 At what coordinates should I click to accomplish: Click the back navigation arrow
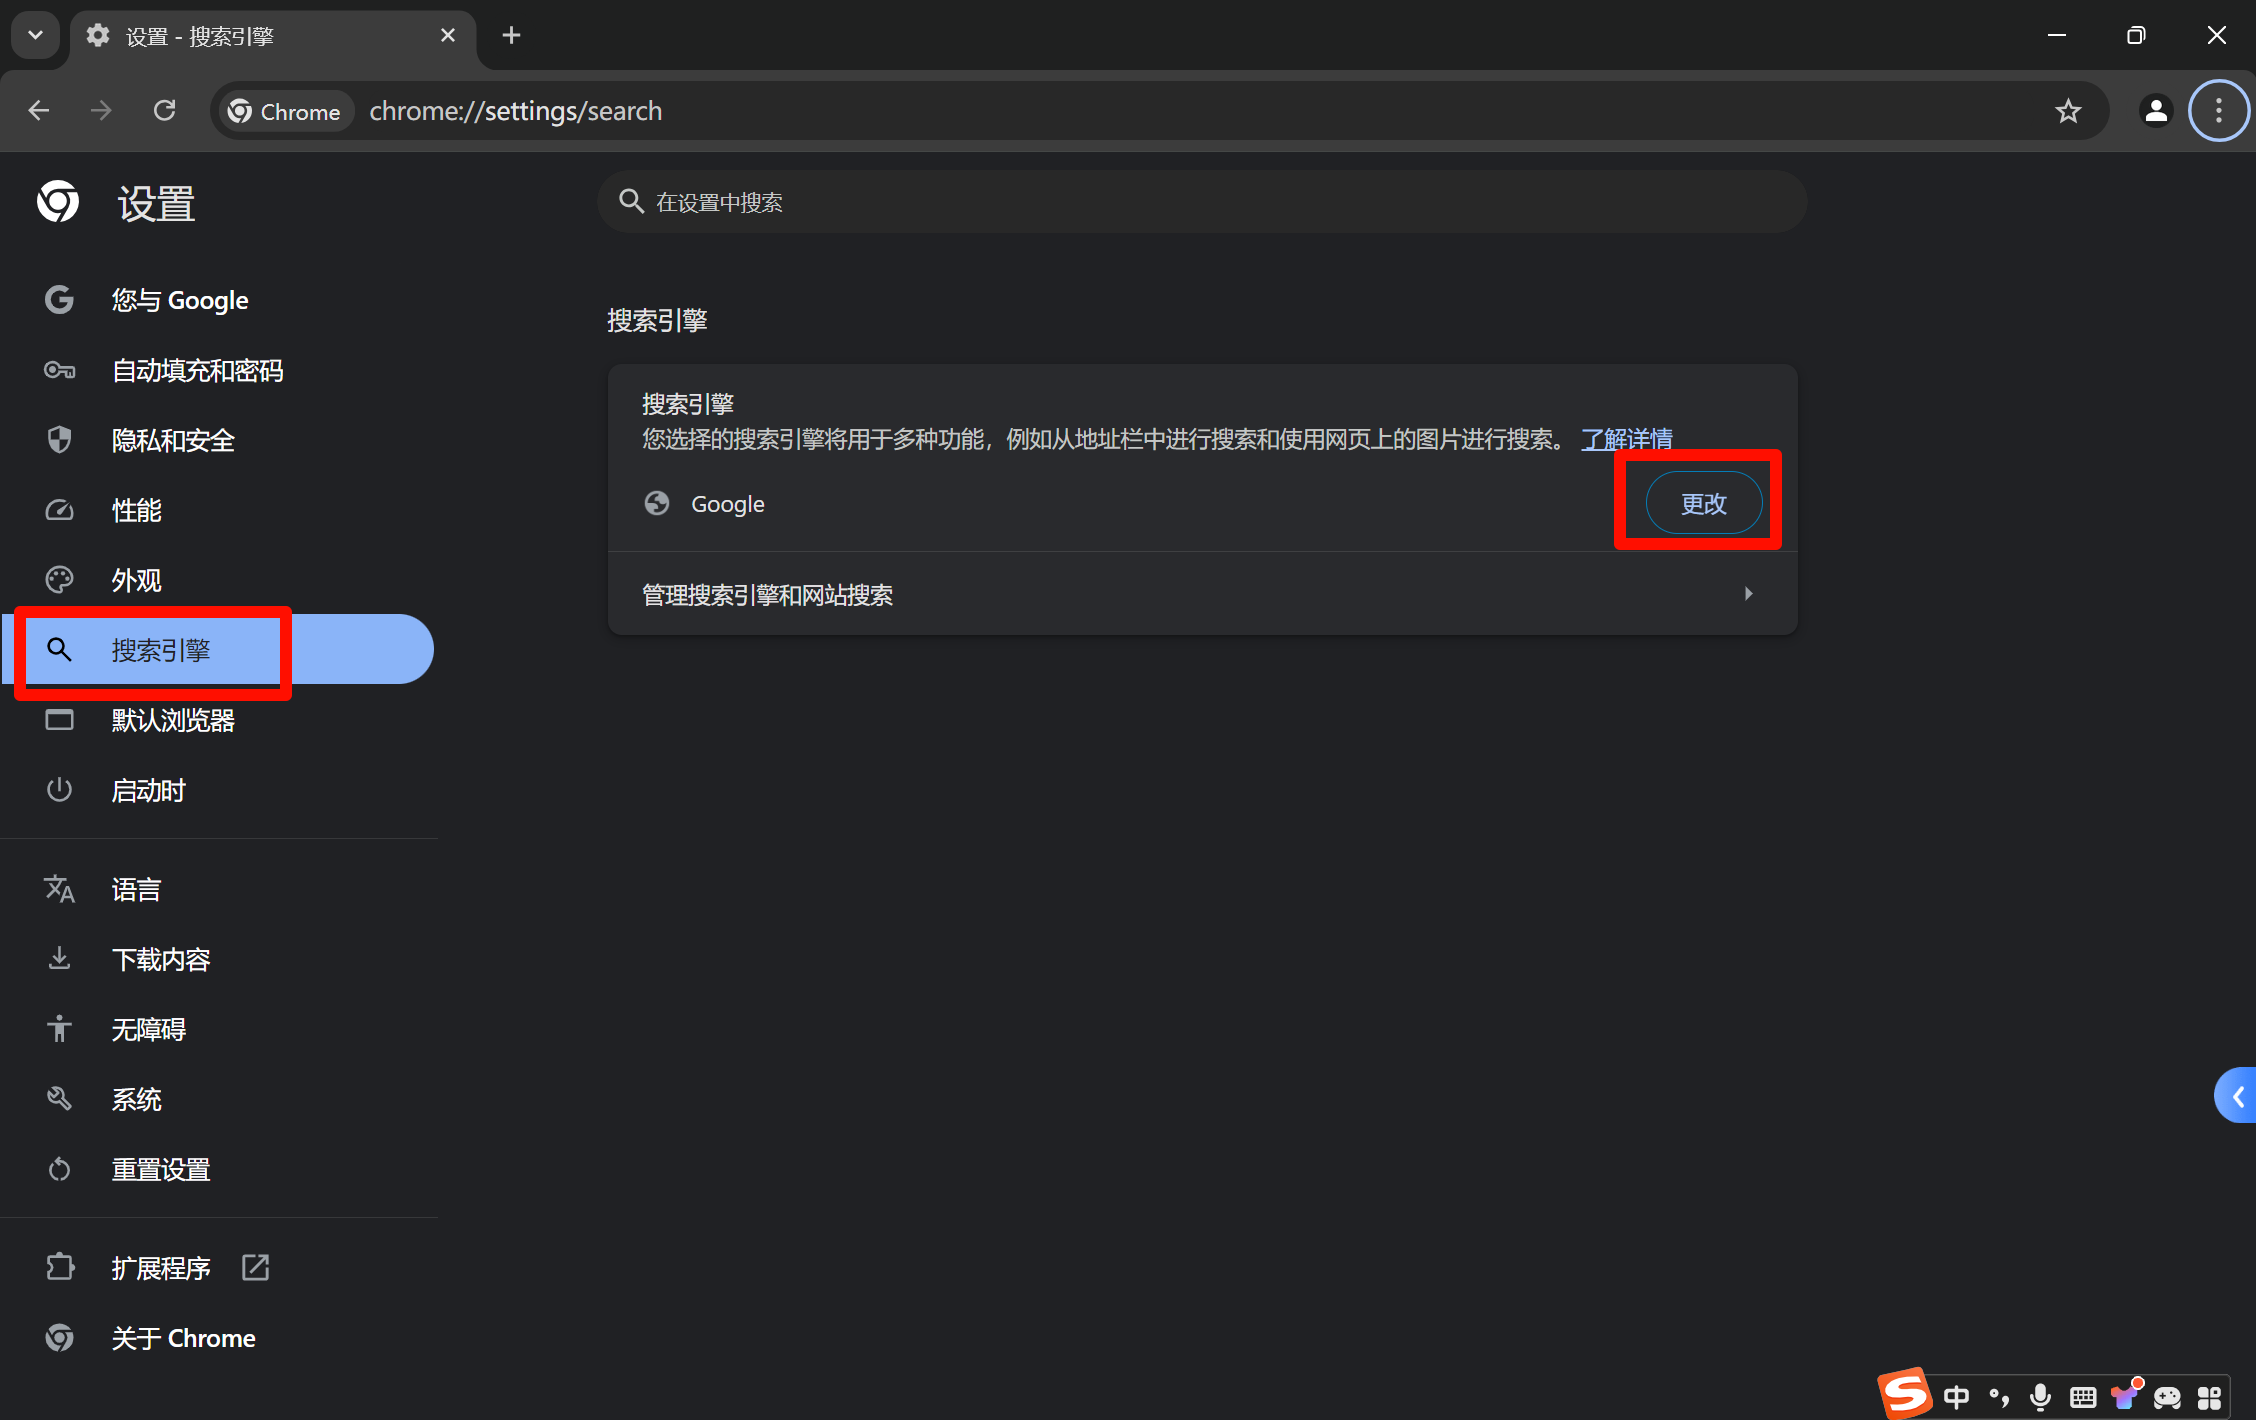coord(39,111)
